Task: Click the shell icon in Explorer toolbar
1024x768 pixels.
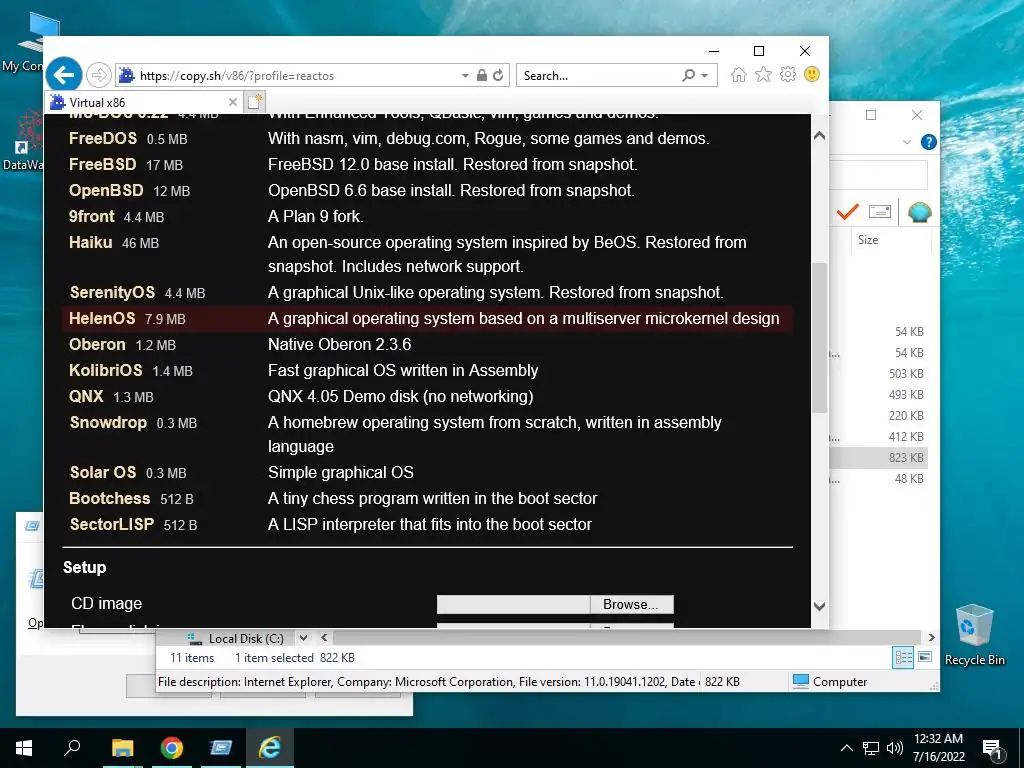Action: (x=919, y=212)
